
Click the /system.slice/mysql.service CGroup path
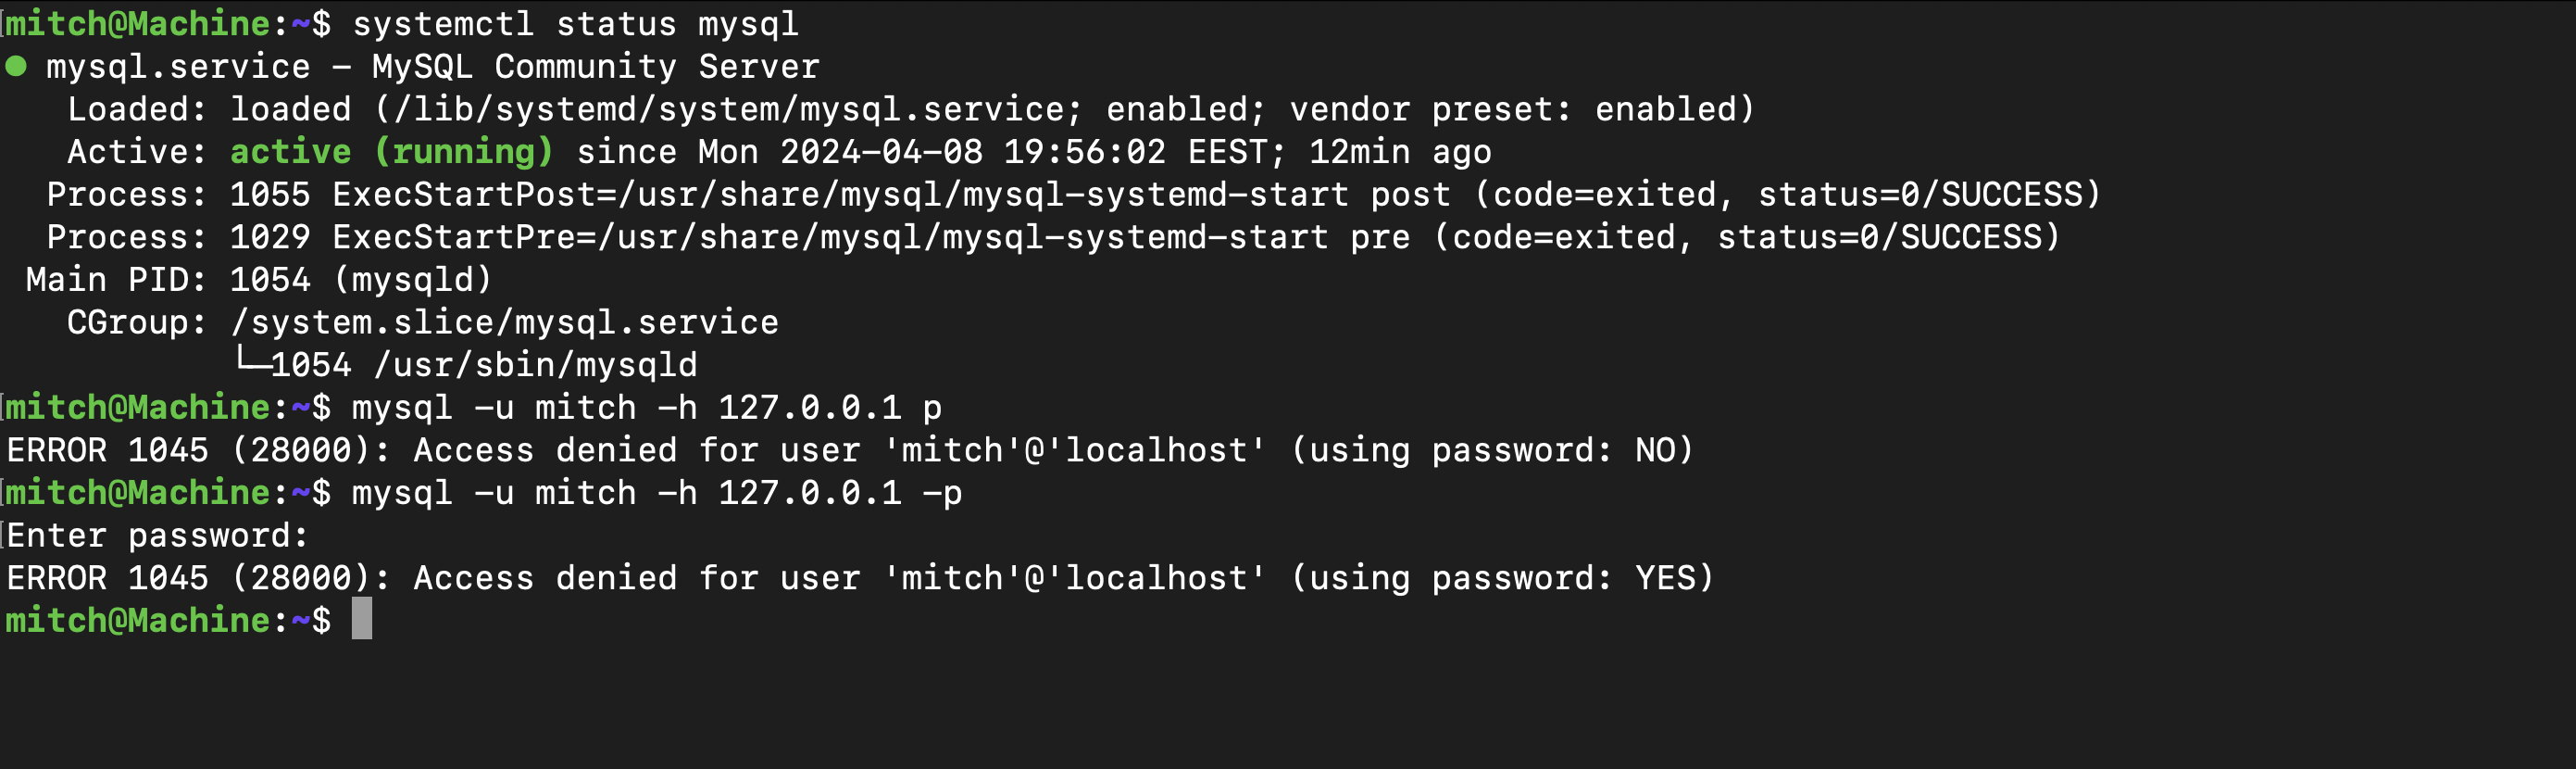[x=504, y=323]
